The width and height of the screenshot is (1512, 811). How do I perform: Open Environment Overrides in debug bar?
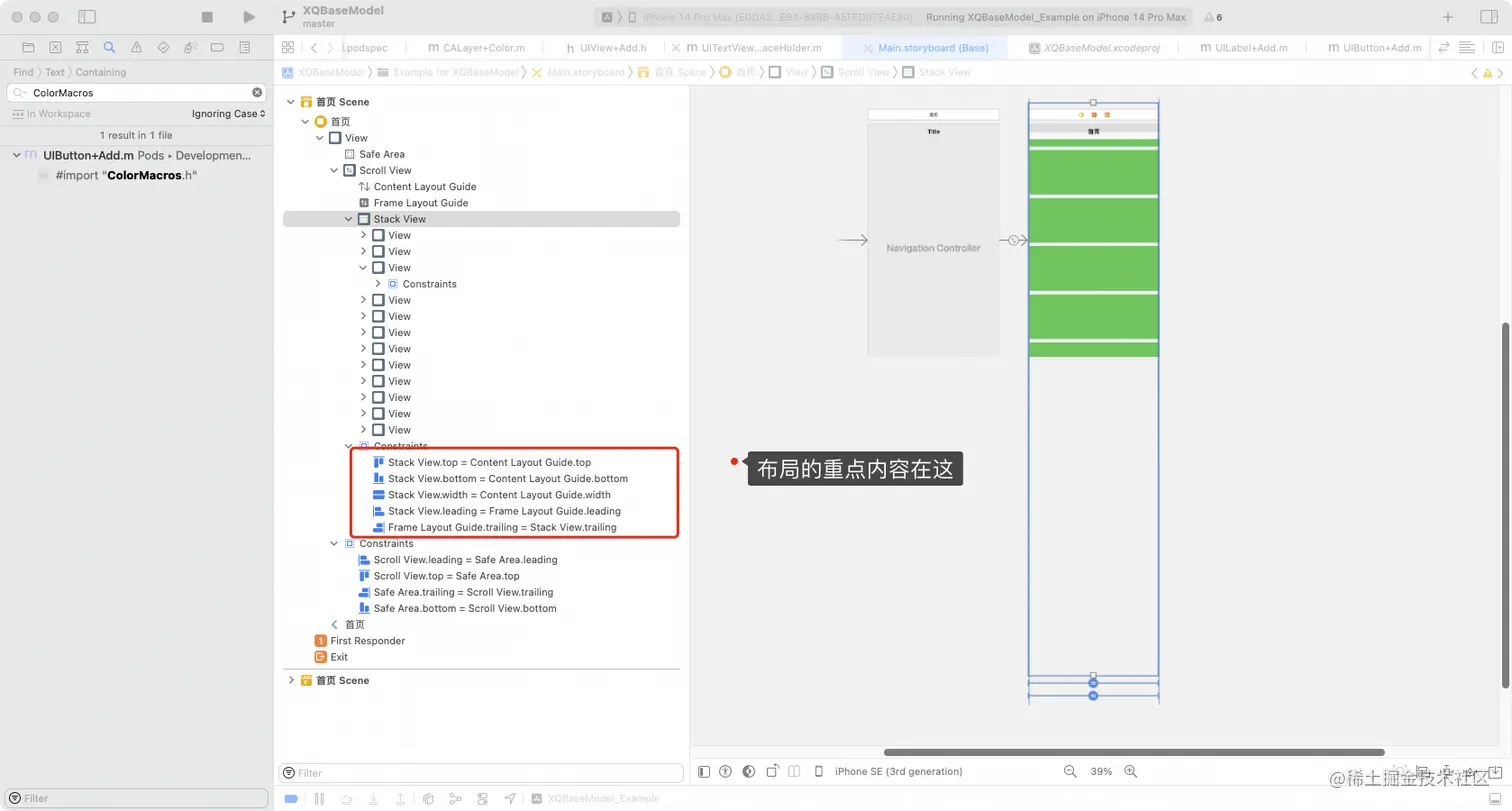coord(483,798)
